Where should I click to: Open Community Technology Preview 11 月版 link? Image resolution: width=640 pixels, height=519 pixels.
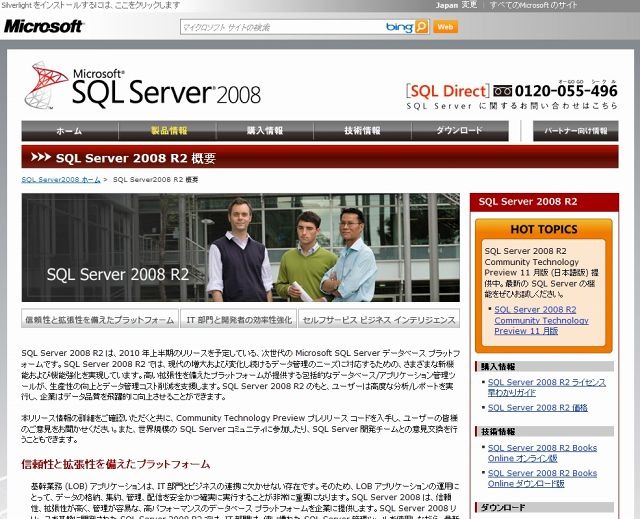[541, 320]
